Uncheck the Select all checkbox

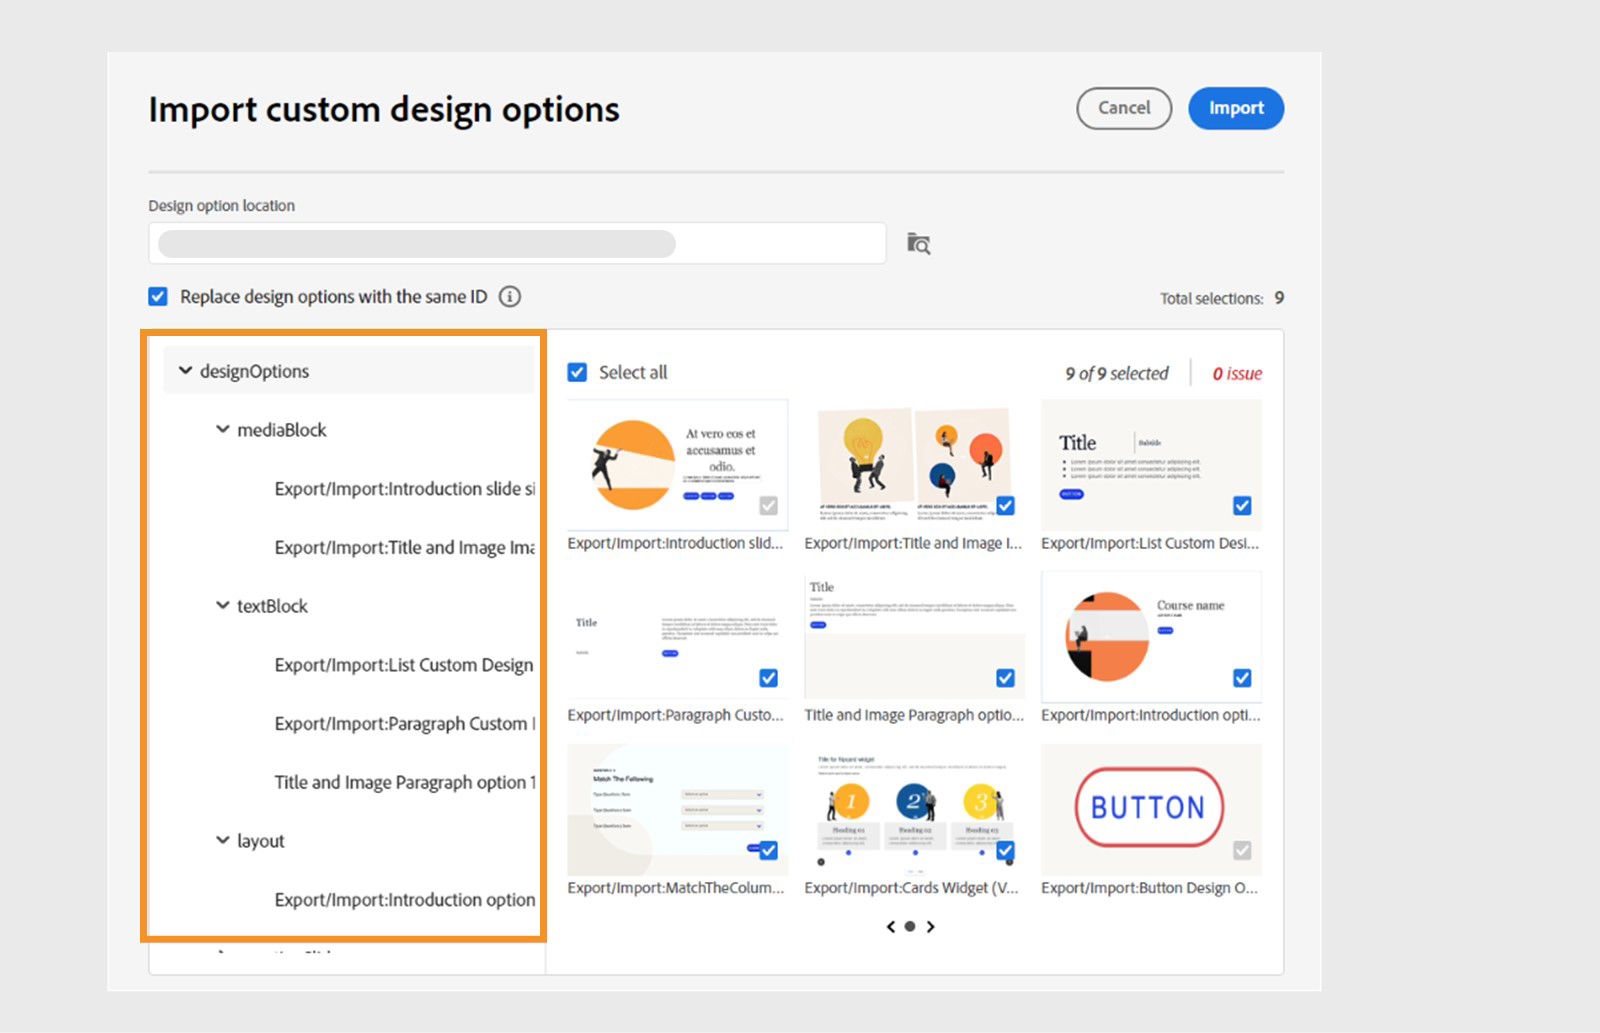[x=577, y=373]
